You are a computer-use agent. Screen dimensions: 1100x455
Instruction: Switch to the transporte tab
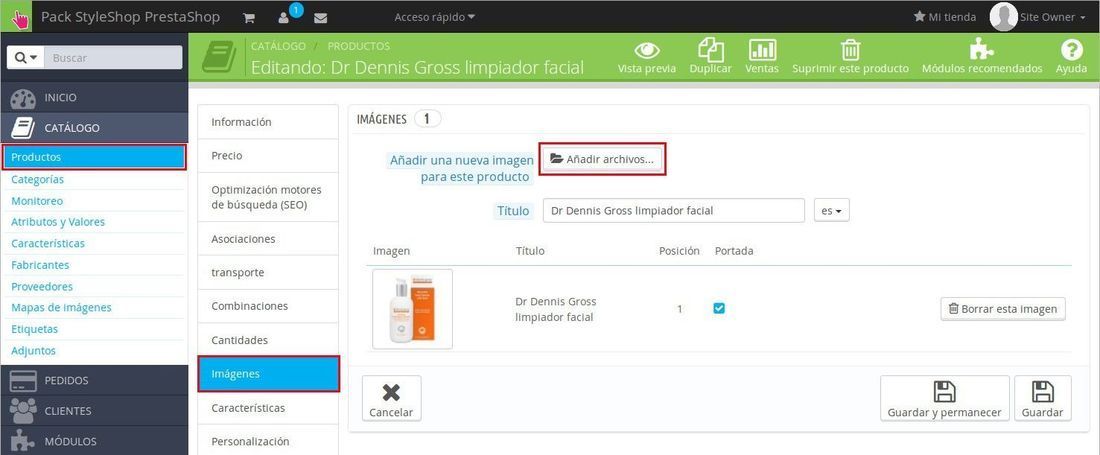pos(268,273)
